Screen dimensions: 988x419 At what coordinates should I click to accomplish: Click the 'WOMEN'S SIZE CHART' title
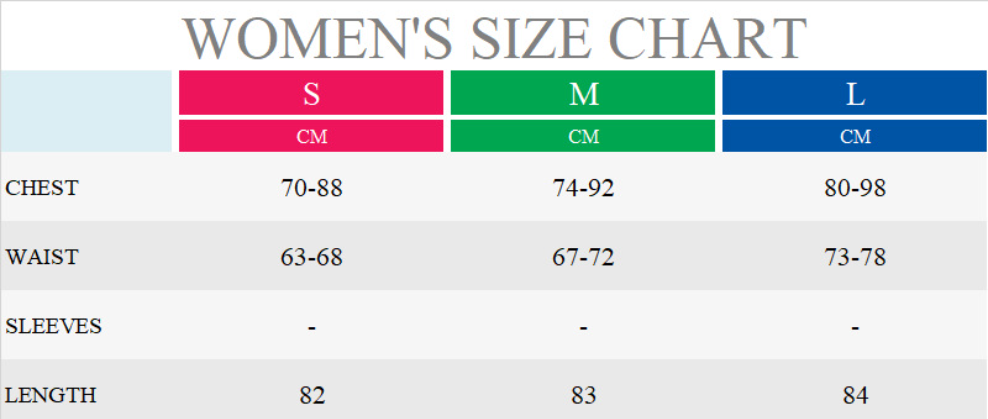pos(494,37)
